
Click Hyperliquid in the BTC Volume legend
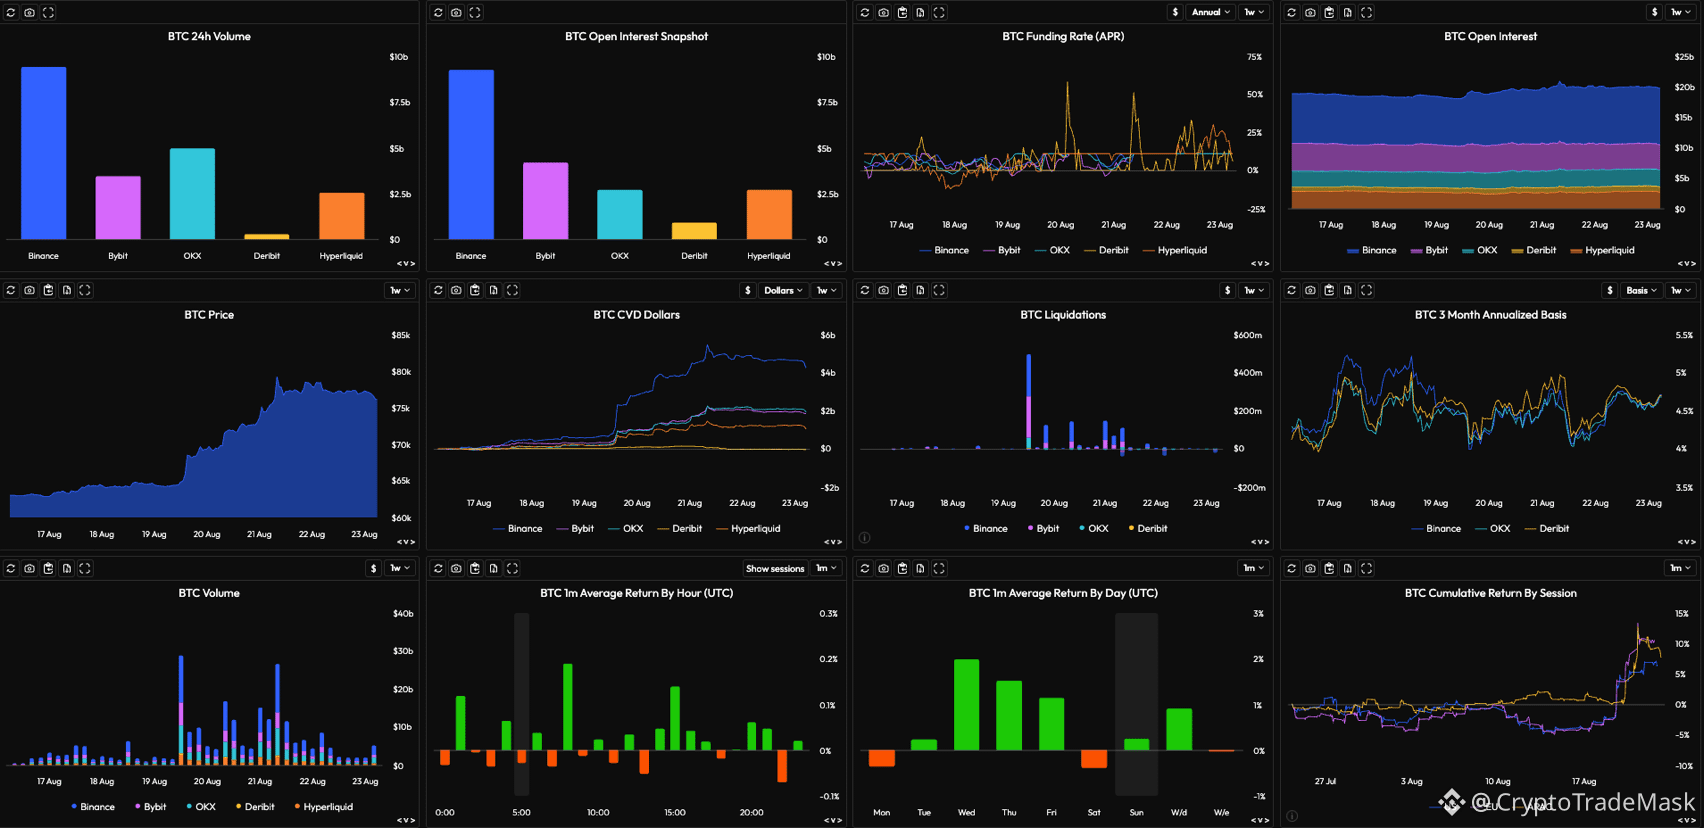click(x=323, y=807)
